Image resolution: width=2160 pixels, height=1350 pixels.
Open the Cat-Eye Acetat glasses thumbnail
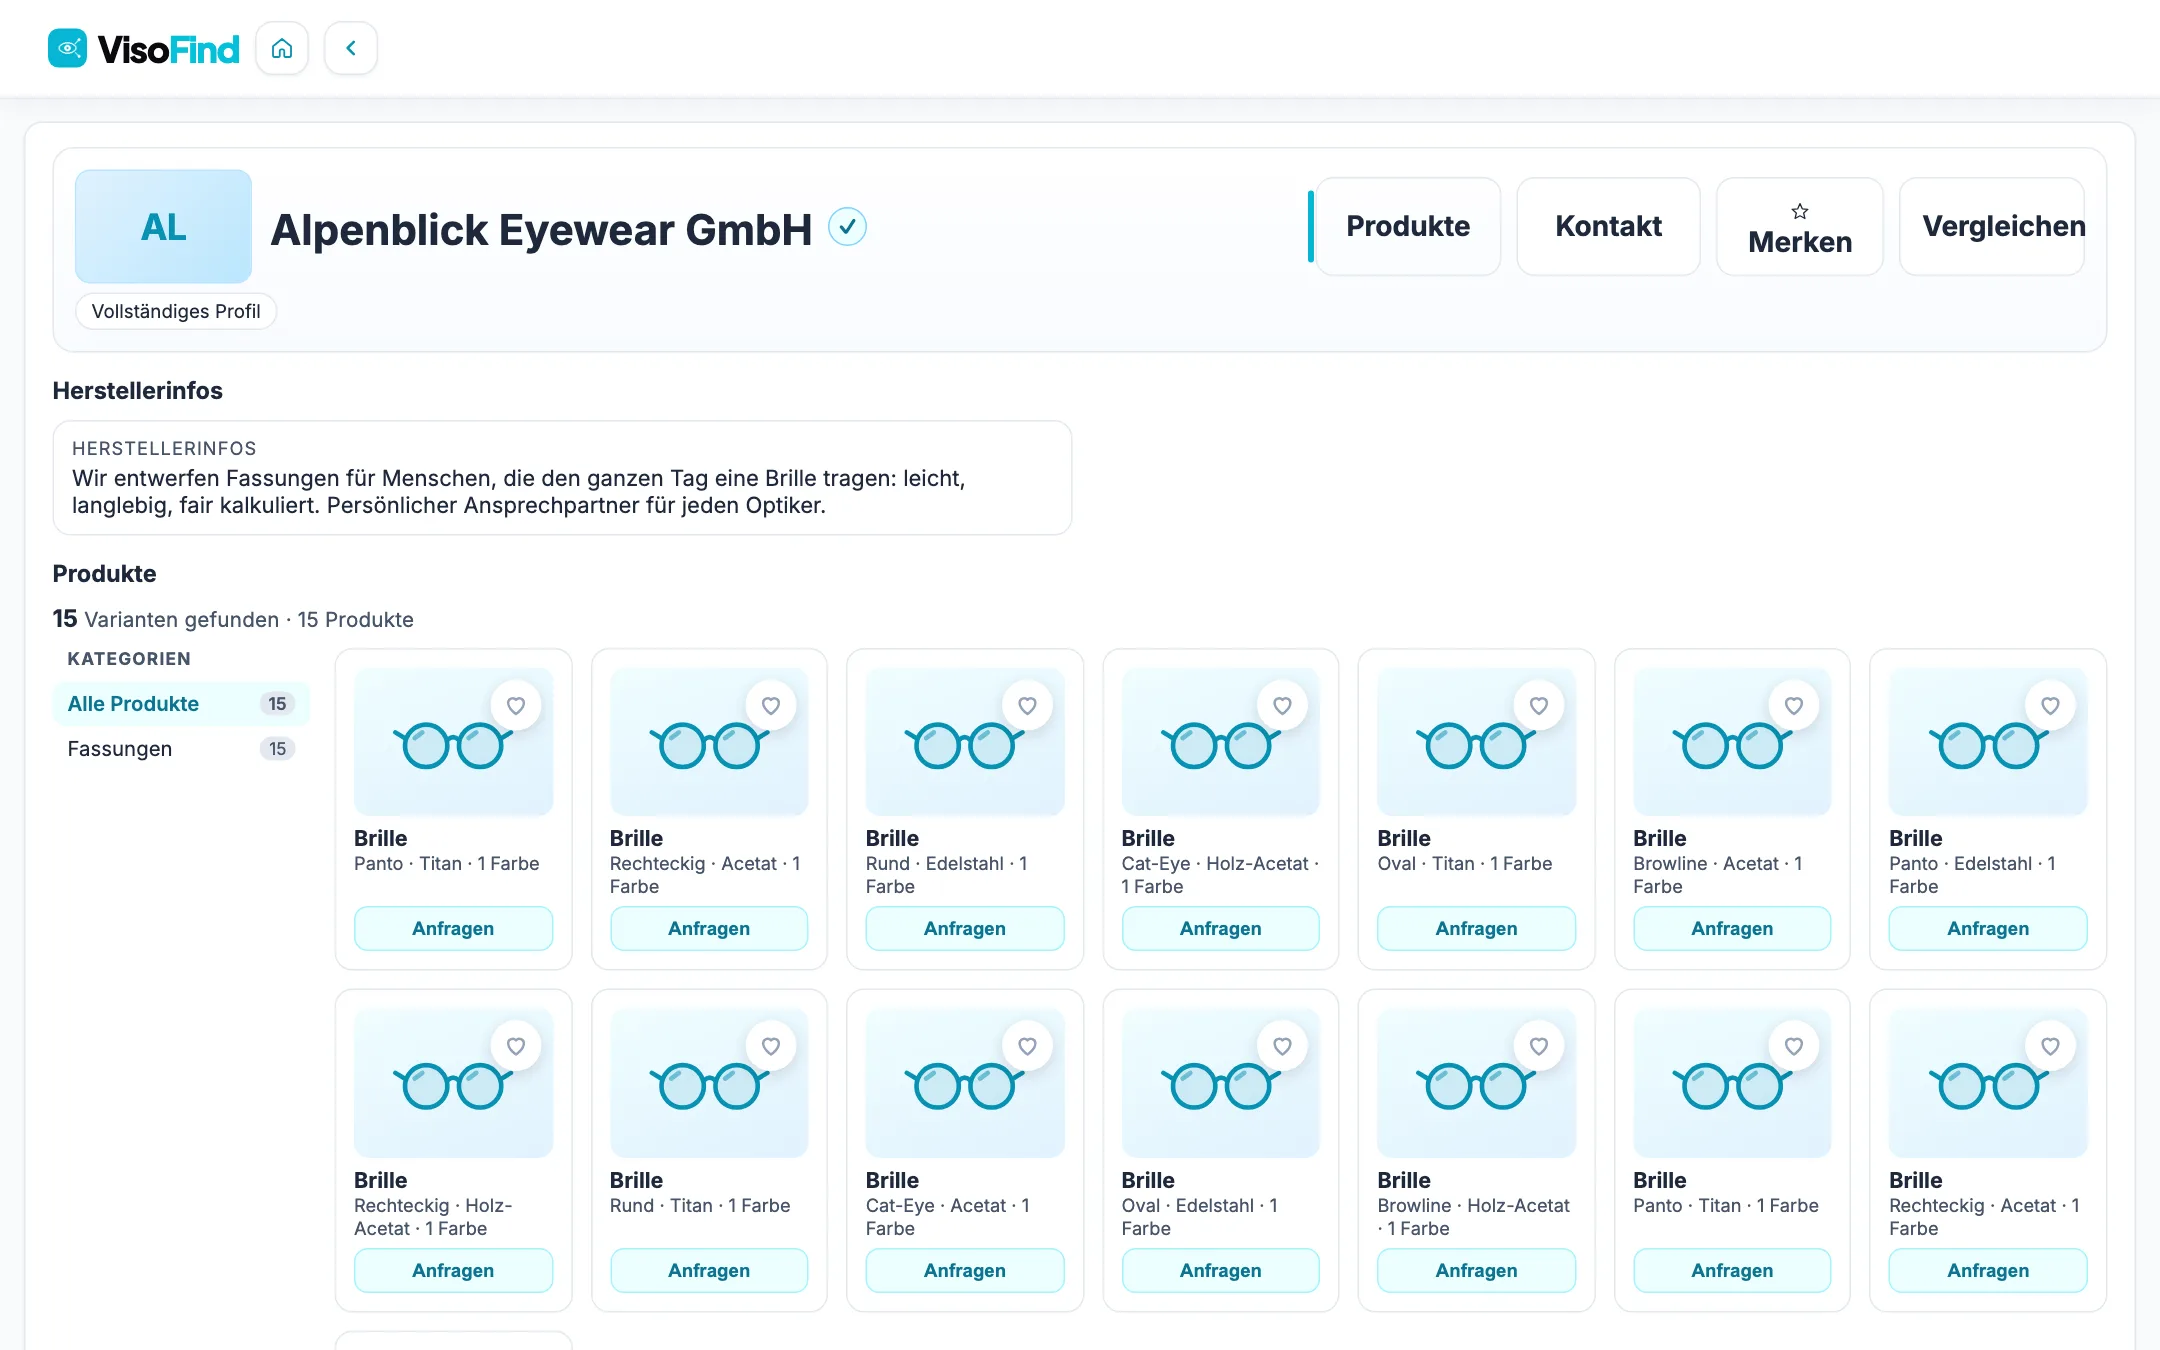click(x=965, y=1083)
